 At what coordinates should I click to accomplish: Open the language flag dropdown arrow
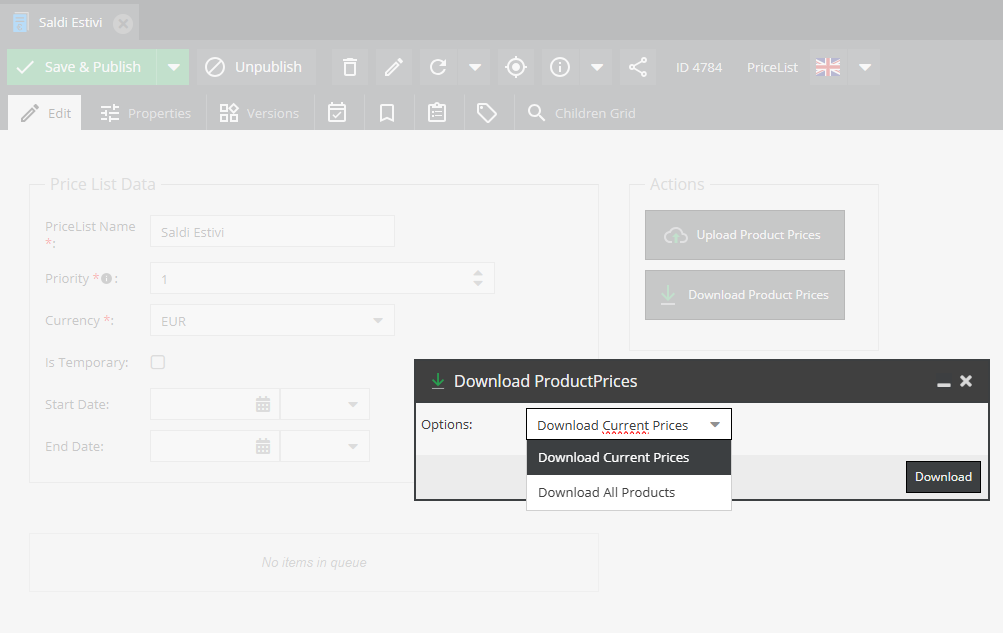[x=865, y=67]
